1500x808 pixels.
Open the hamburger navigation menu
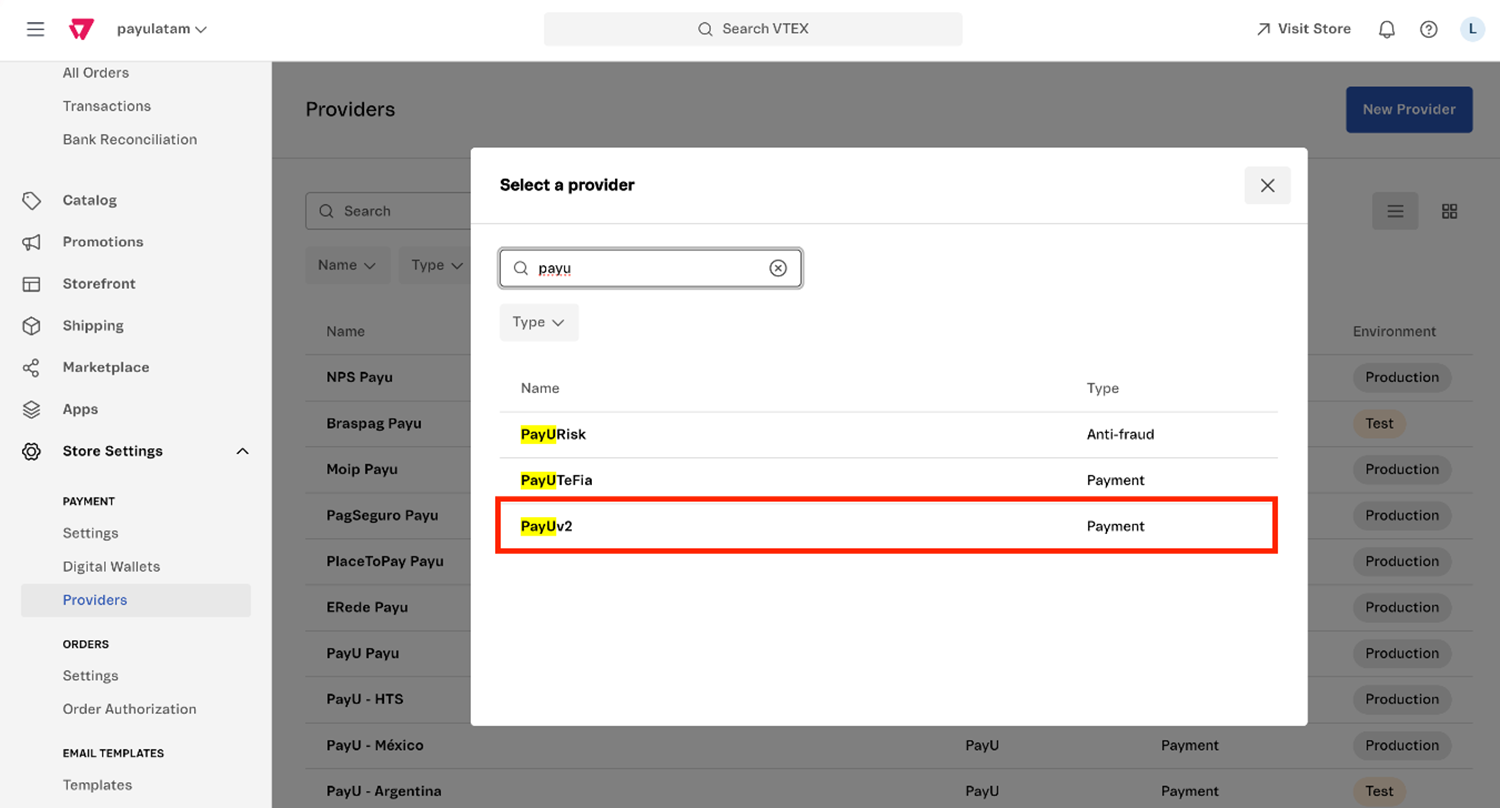point(35,29)
